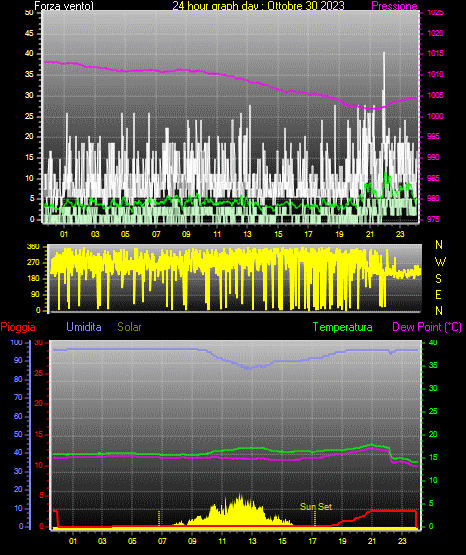
Task: Click the humidity dip near hour 13
Action: (x=250, y=368)
